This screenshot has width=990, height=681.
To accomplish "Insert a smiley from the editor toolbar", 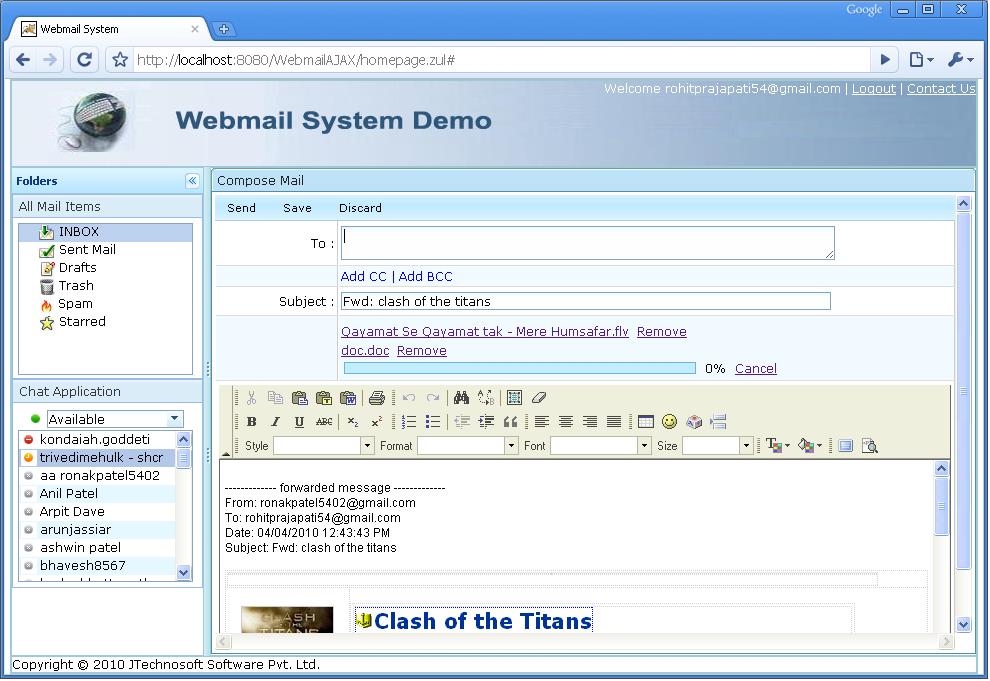I will pyautogui.click(x=668, y=421).
